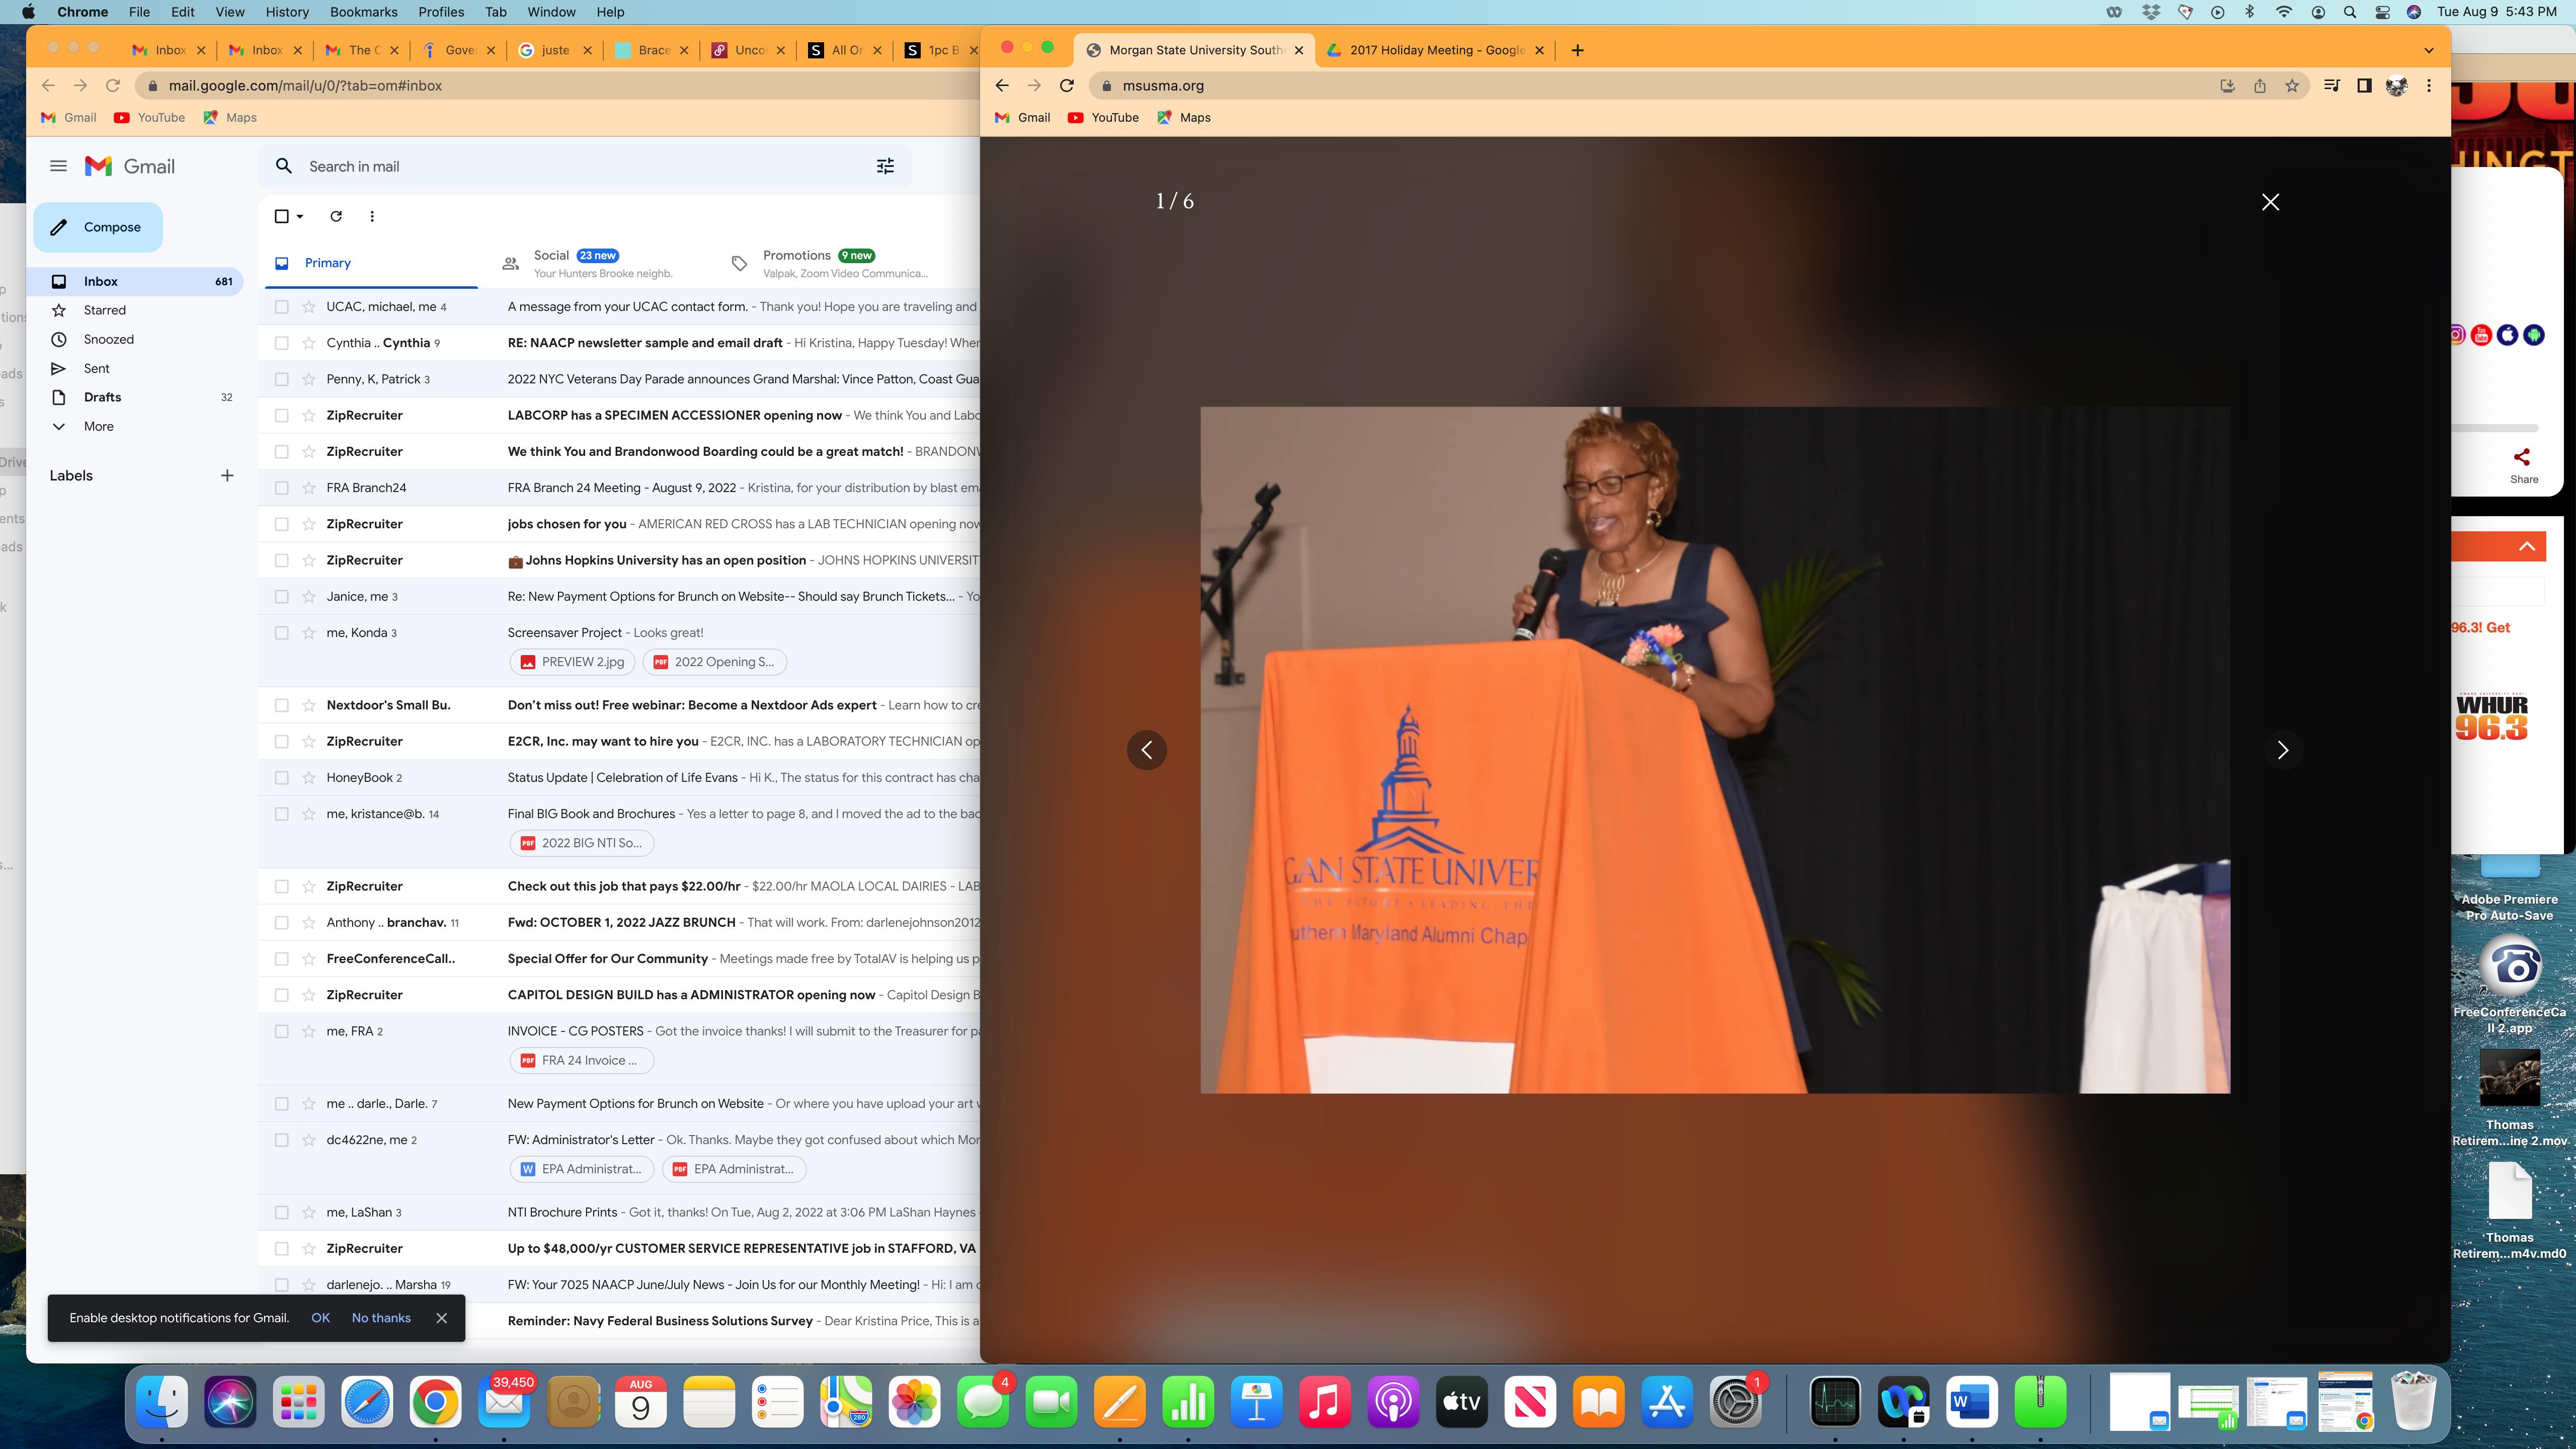The height and width of the screenshot is (1449, 2576).
Task: Tick checkbox for Janice brunch payment email
Action: pyautogui.click(x=282, y=597)
